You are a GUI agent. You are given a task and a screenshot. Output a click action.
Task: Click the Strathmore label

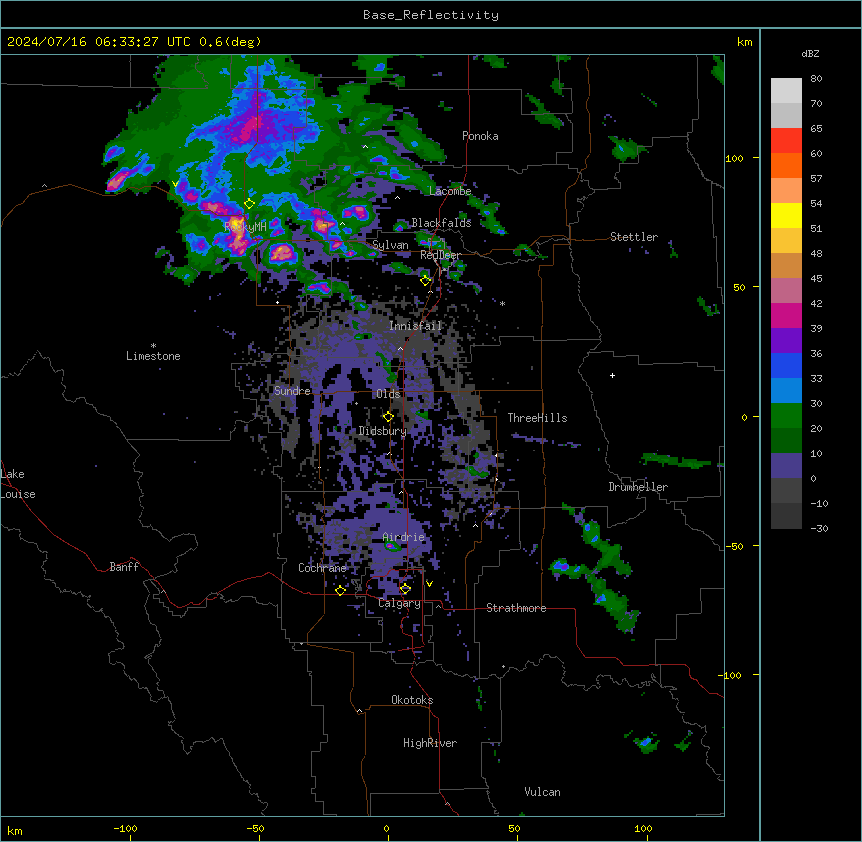[x=516, y=608]
